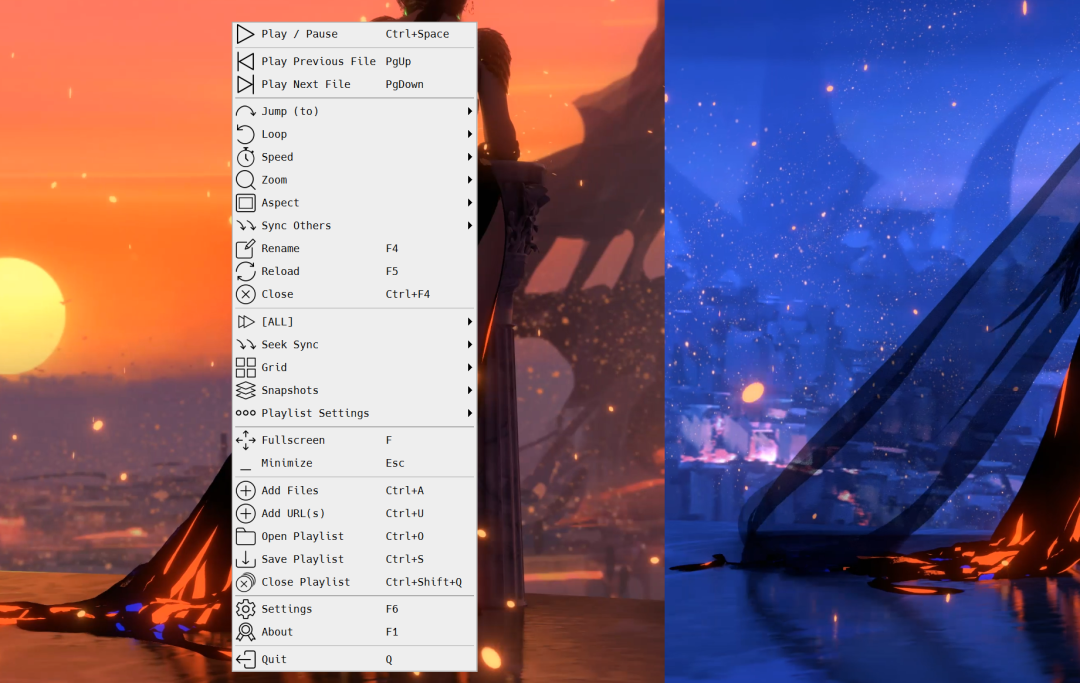This screenshot has height=683, width=1080.
Task: Click the Ctrl+F4 shortcut text
Action: click(x=408, y=294)
